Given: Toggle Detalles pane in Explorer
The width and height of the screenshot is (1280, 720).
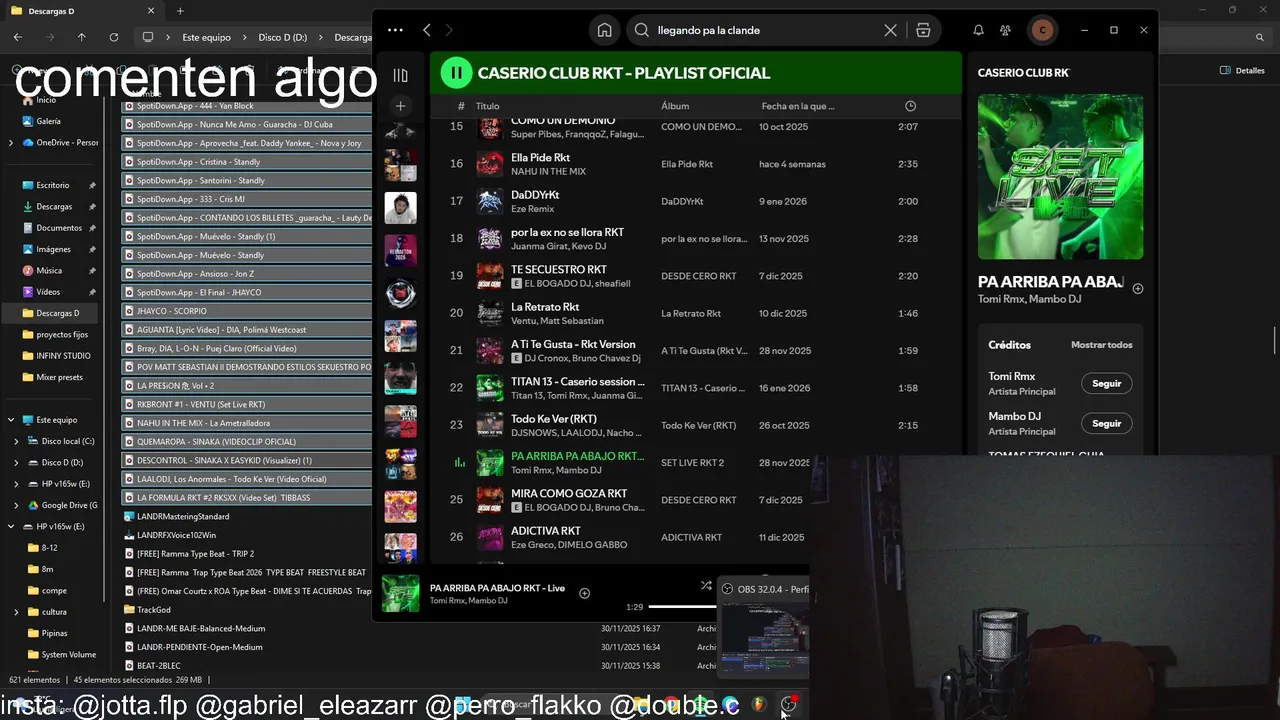Looking at the screenshot, I should coord(1243,71).
